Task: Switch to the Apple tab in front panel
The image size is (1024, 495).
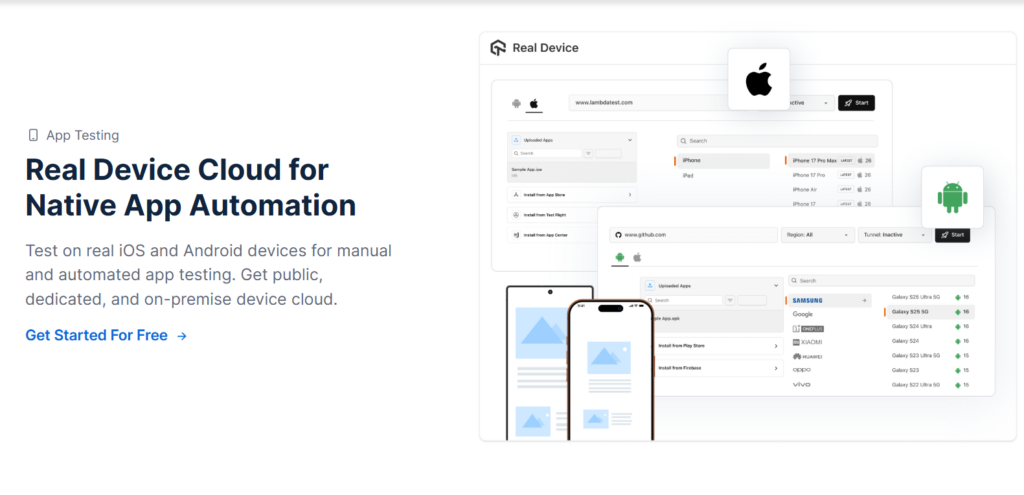Action: 637,257
